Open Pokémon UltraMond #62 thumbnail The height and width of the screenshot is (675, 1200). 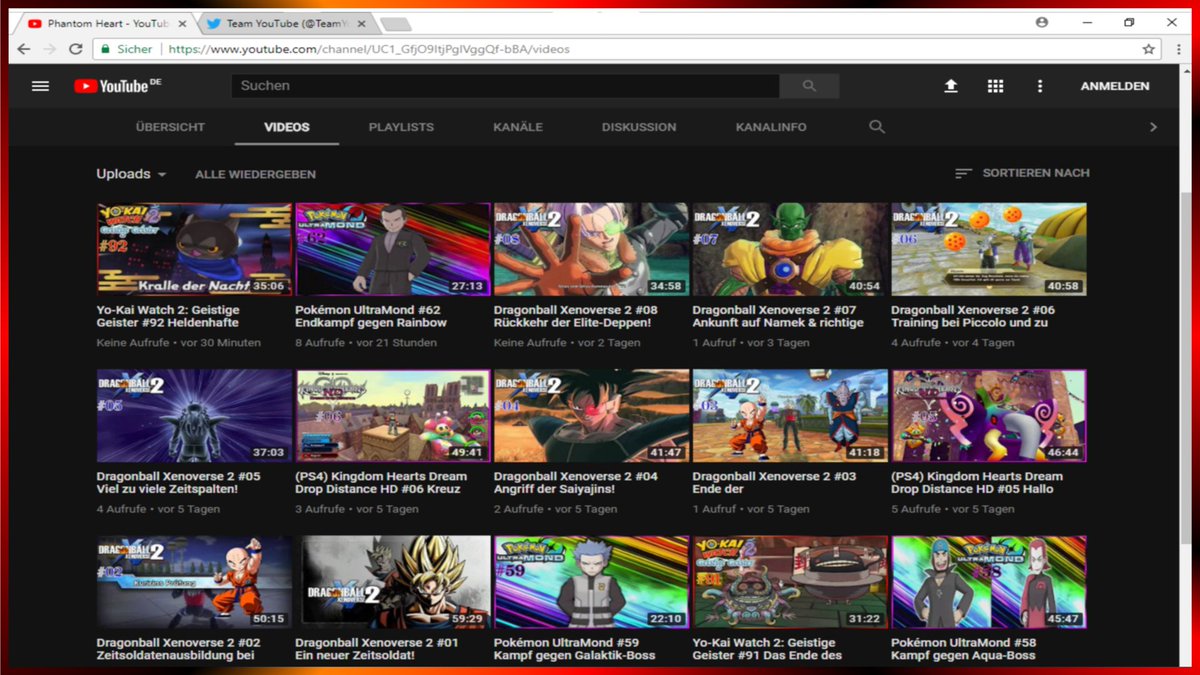pos(392,250)
